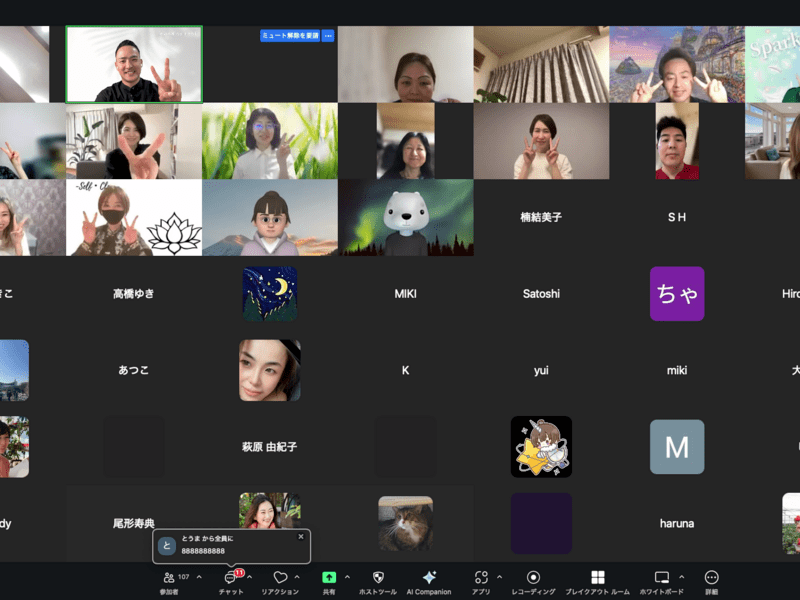Start screen sharing with green share button
Viewport: 800px width, 600px height.
point(329,578)
